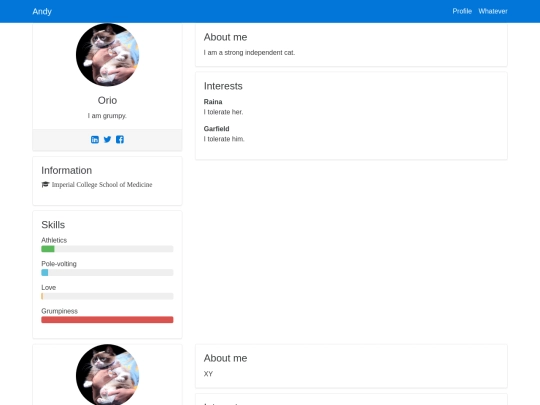Open Orio's LinkedIn profile icon
The width and height of the screenshot is (540, 405).
[95, 139]
